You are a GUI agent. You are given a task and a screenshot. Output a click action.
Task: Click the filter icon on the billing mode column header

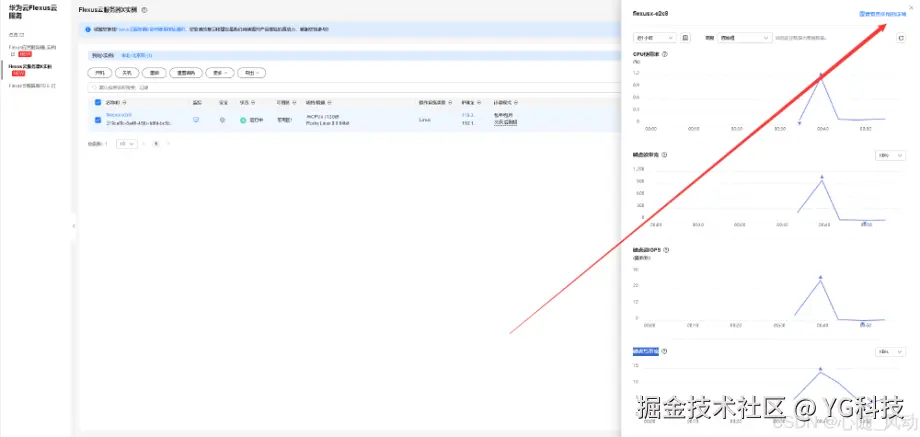click(516, 103)
